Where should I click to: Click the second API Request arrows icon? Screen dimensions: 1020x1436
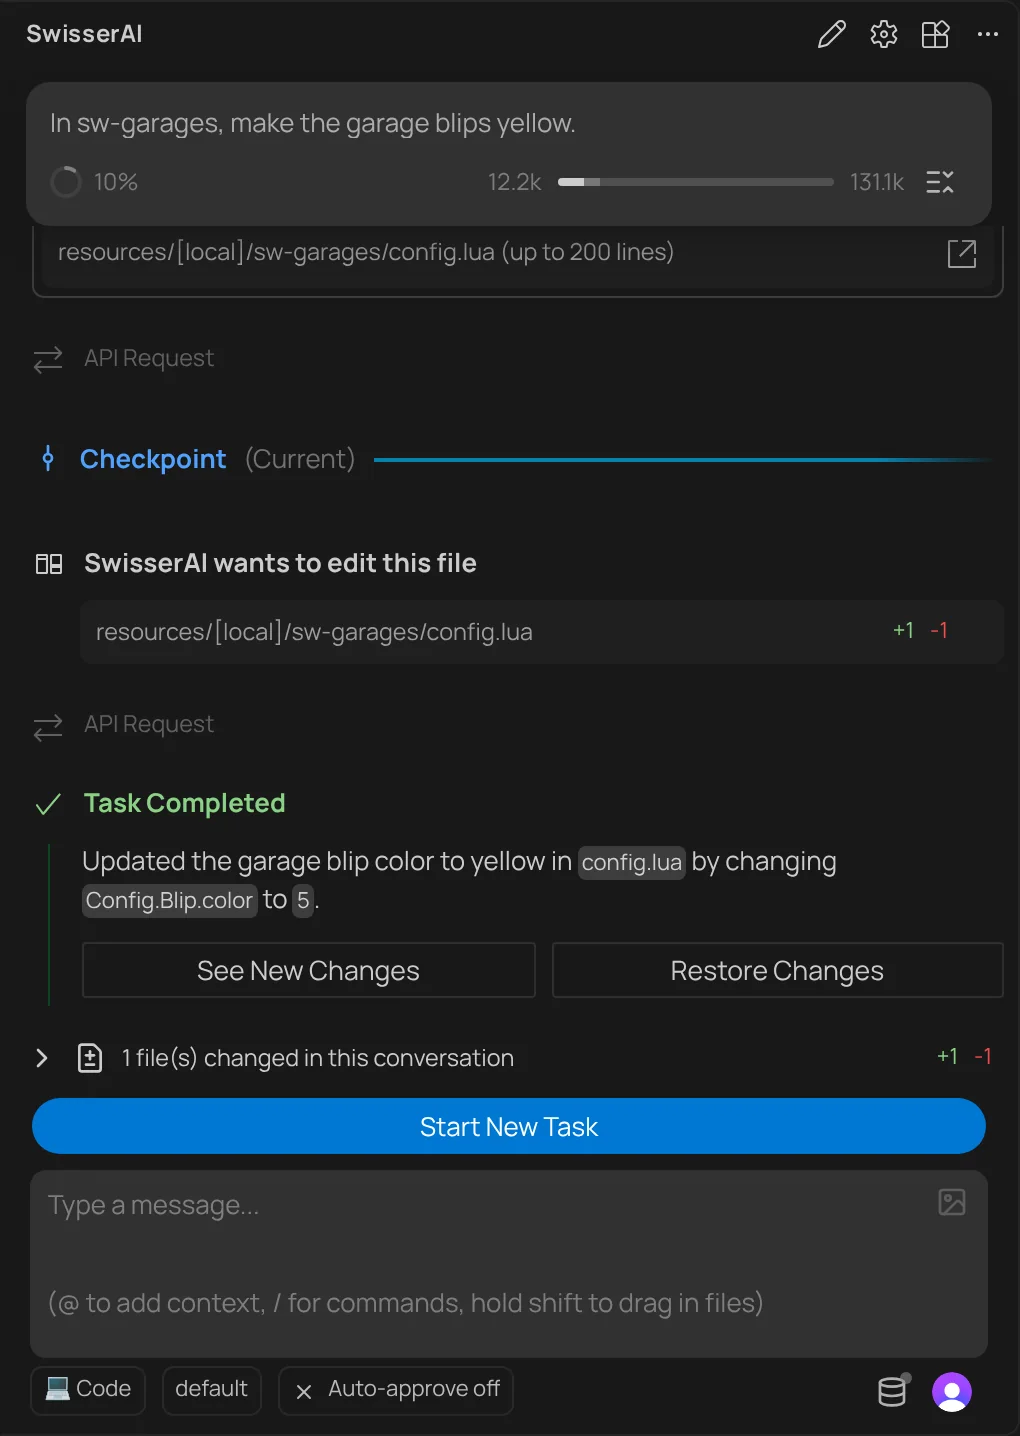(x=48, y=727)
